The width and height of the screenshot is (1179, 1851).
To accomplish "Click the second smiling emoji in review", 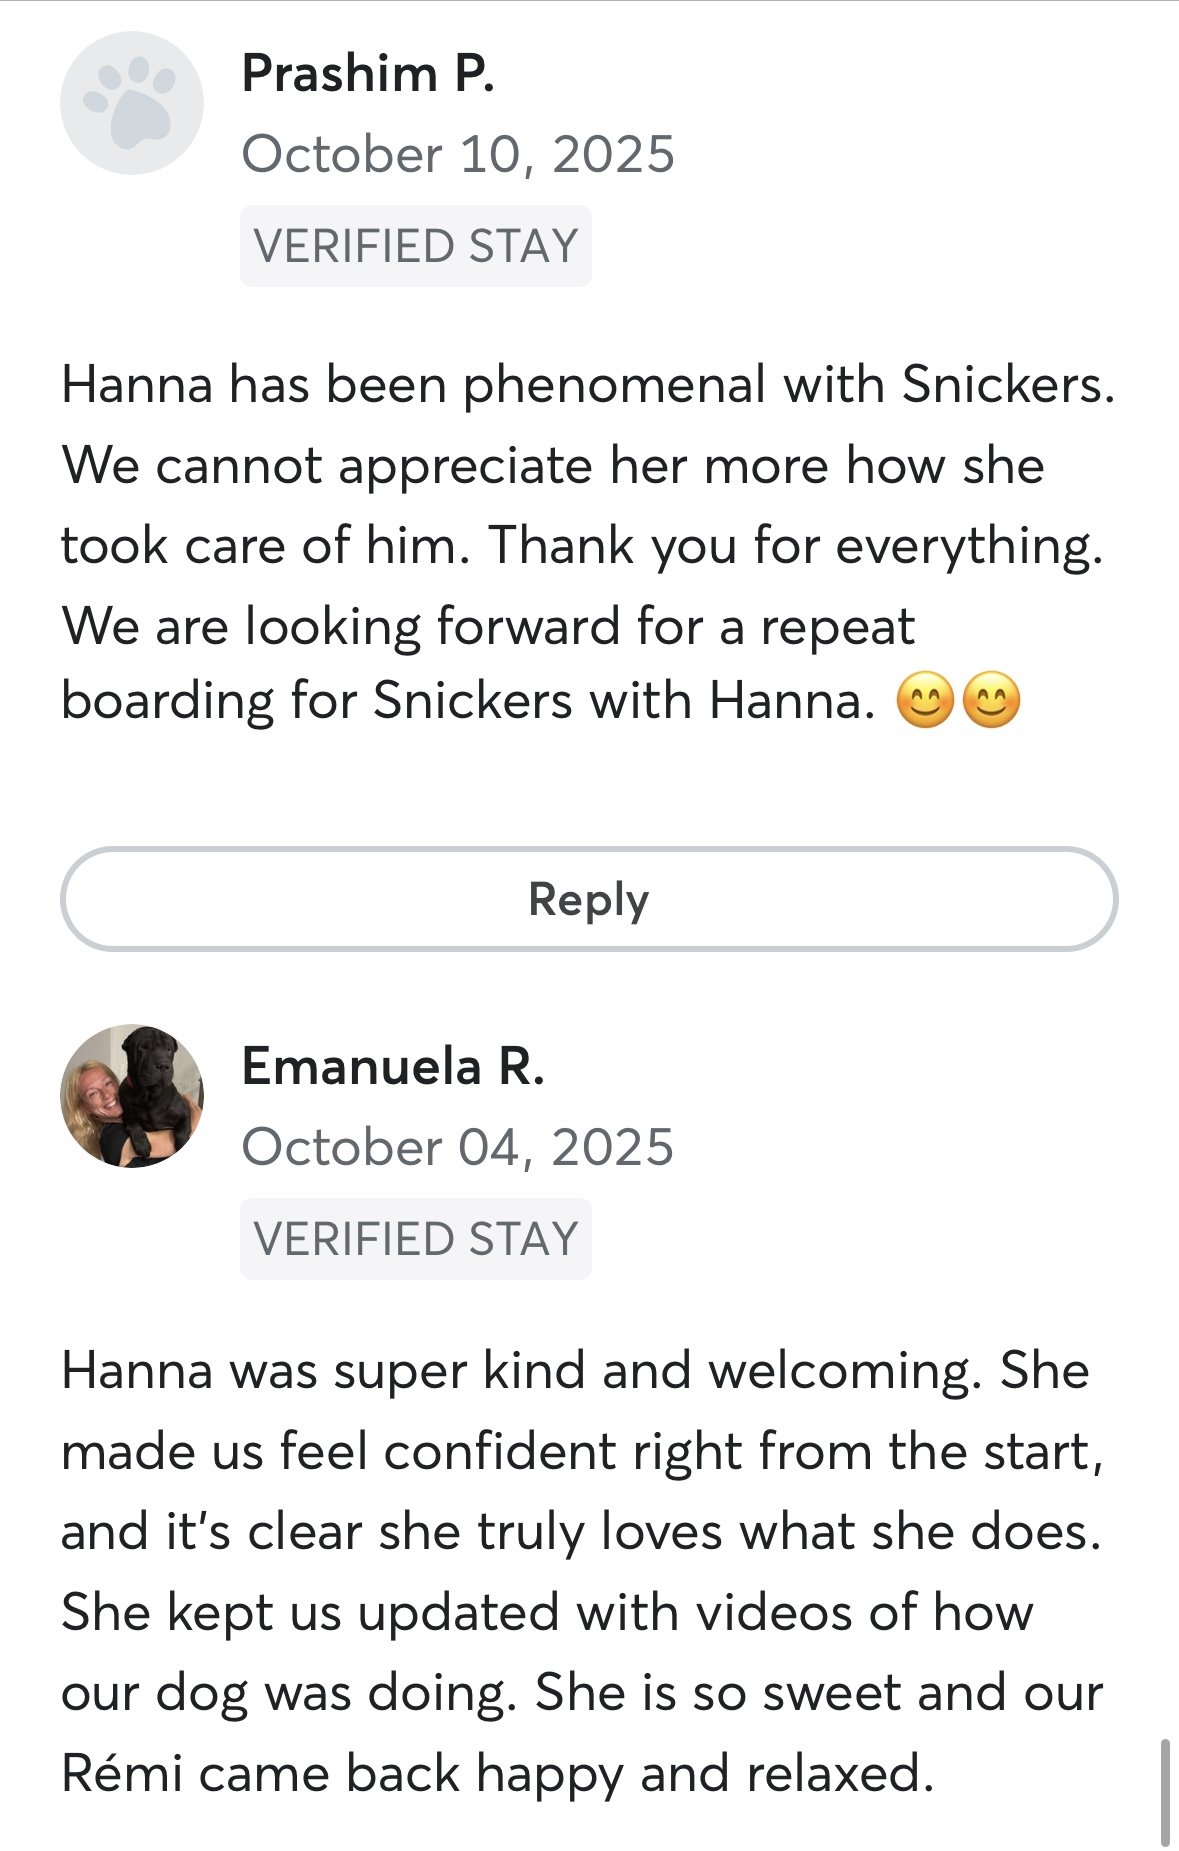I will pos(991,700).
